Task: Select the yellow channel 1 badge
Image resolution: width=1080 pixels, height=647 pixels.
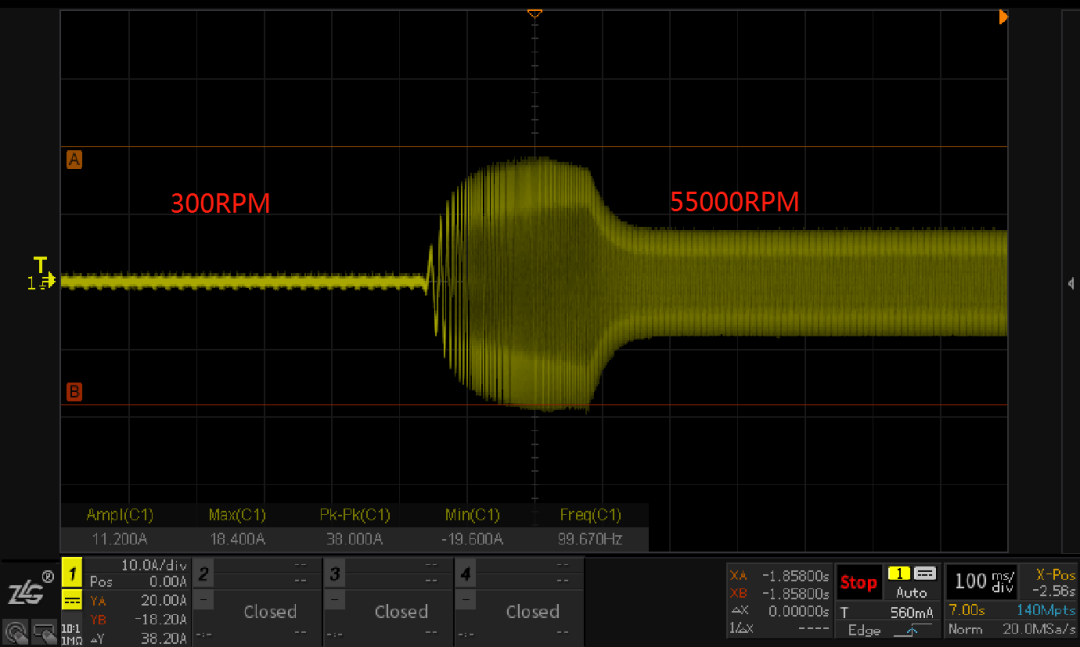Action: (x=72, y=573)
